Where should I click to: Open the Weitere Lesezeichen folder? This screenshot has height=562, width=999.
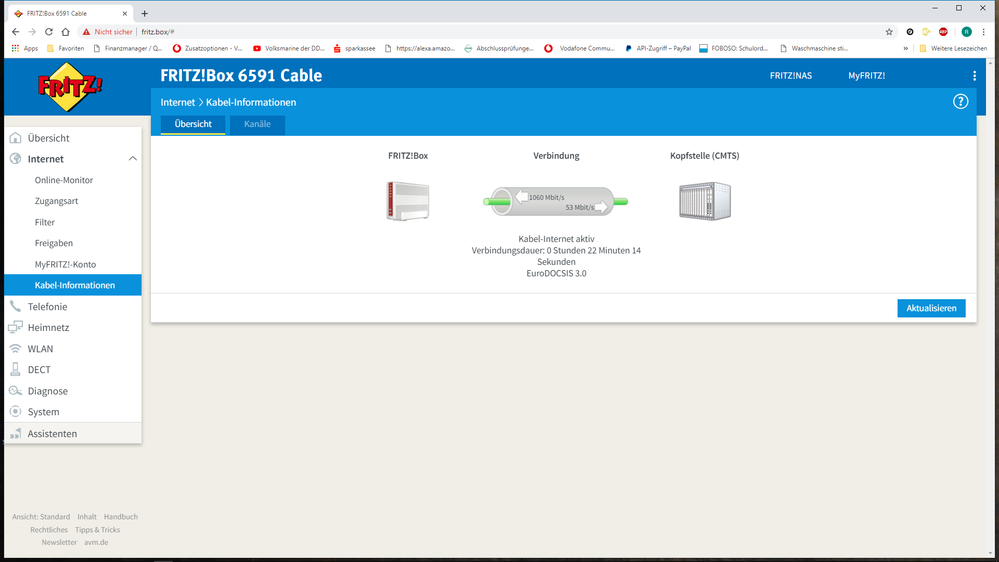952,48
